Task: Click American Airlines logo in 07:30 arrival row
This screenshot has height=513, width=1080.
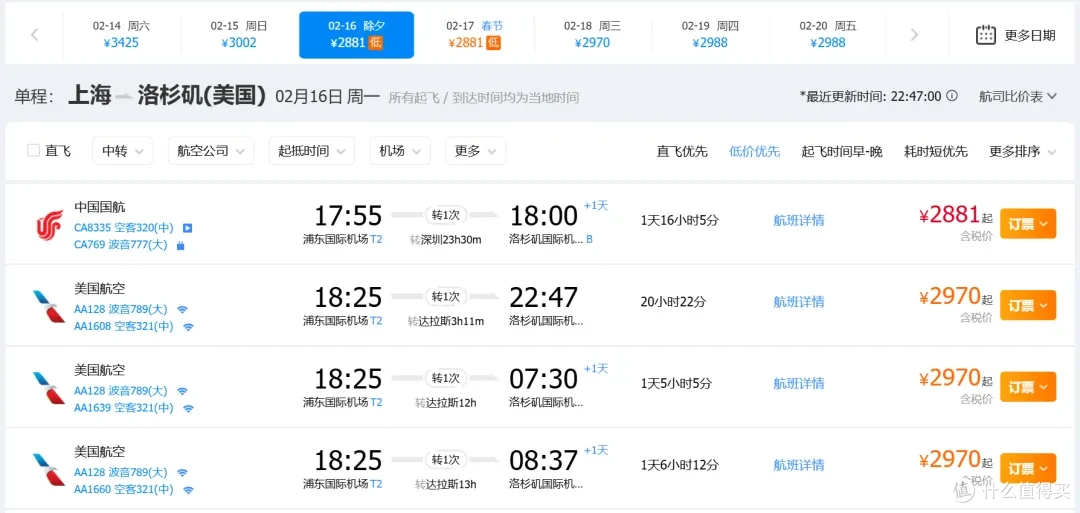Action: click(49, 388)
